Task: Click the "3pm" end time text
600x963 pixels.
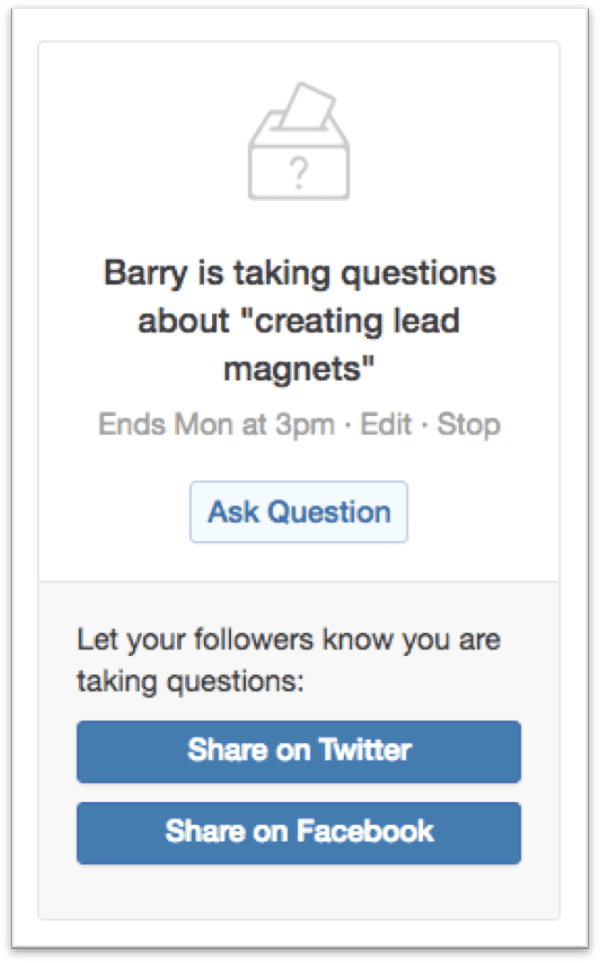Action: (x=305, y=426)
